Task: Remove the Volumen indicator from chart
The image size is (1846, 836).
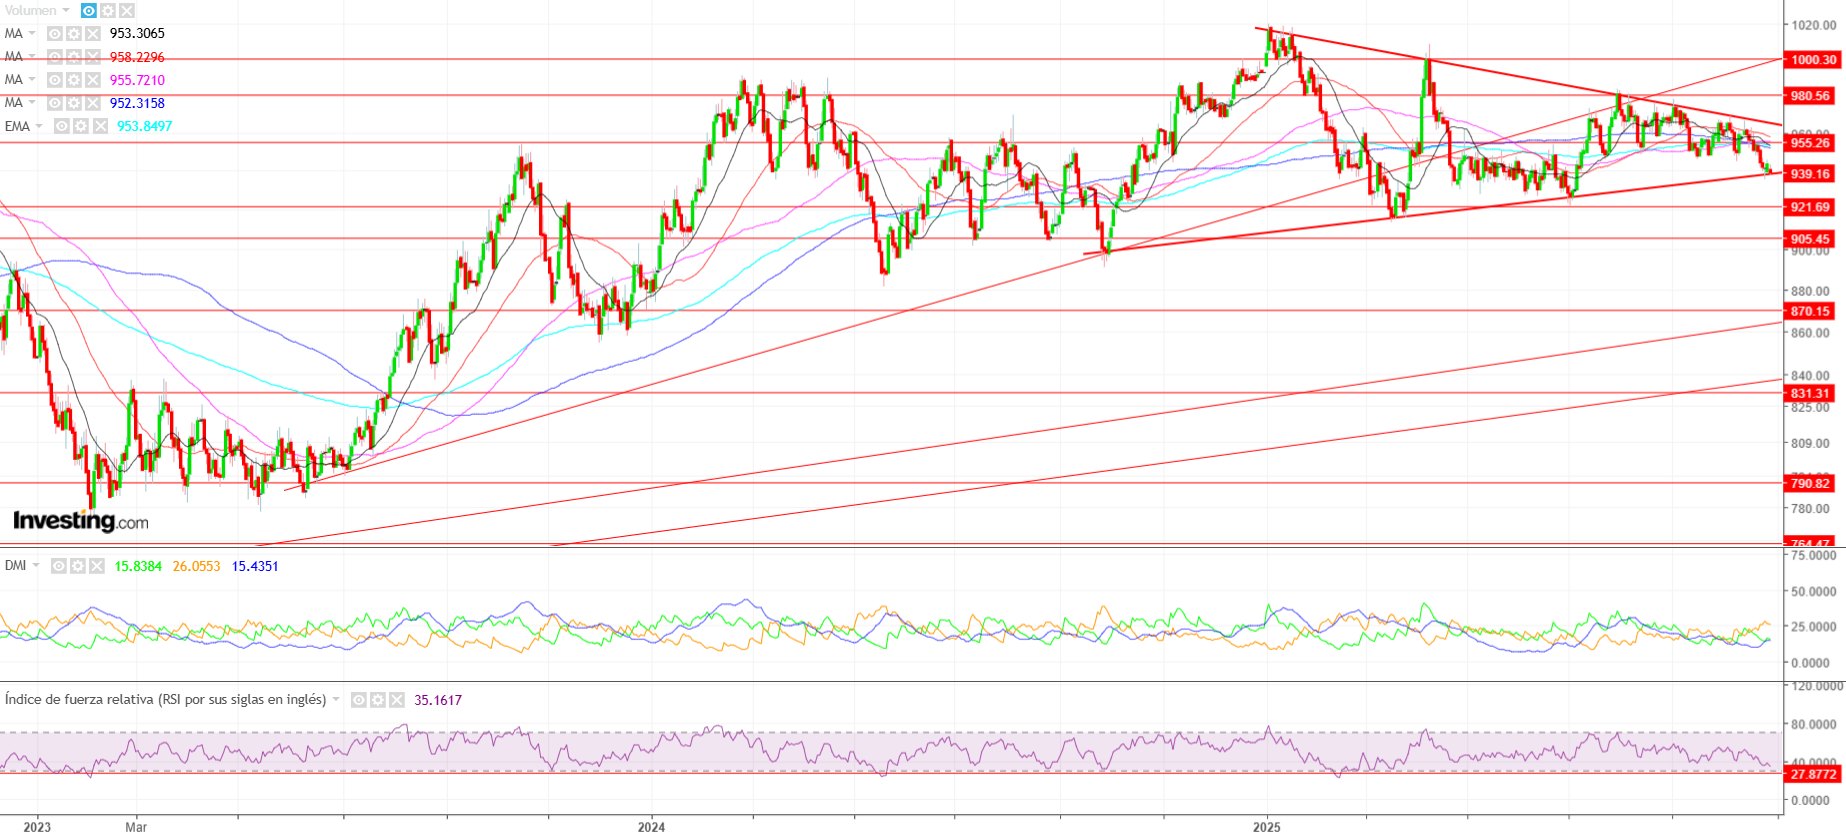Action: pyautogui.click(x=127, y=11)
